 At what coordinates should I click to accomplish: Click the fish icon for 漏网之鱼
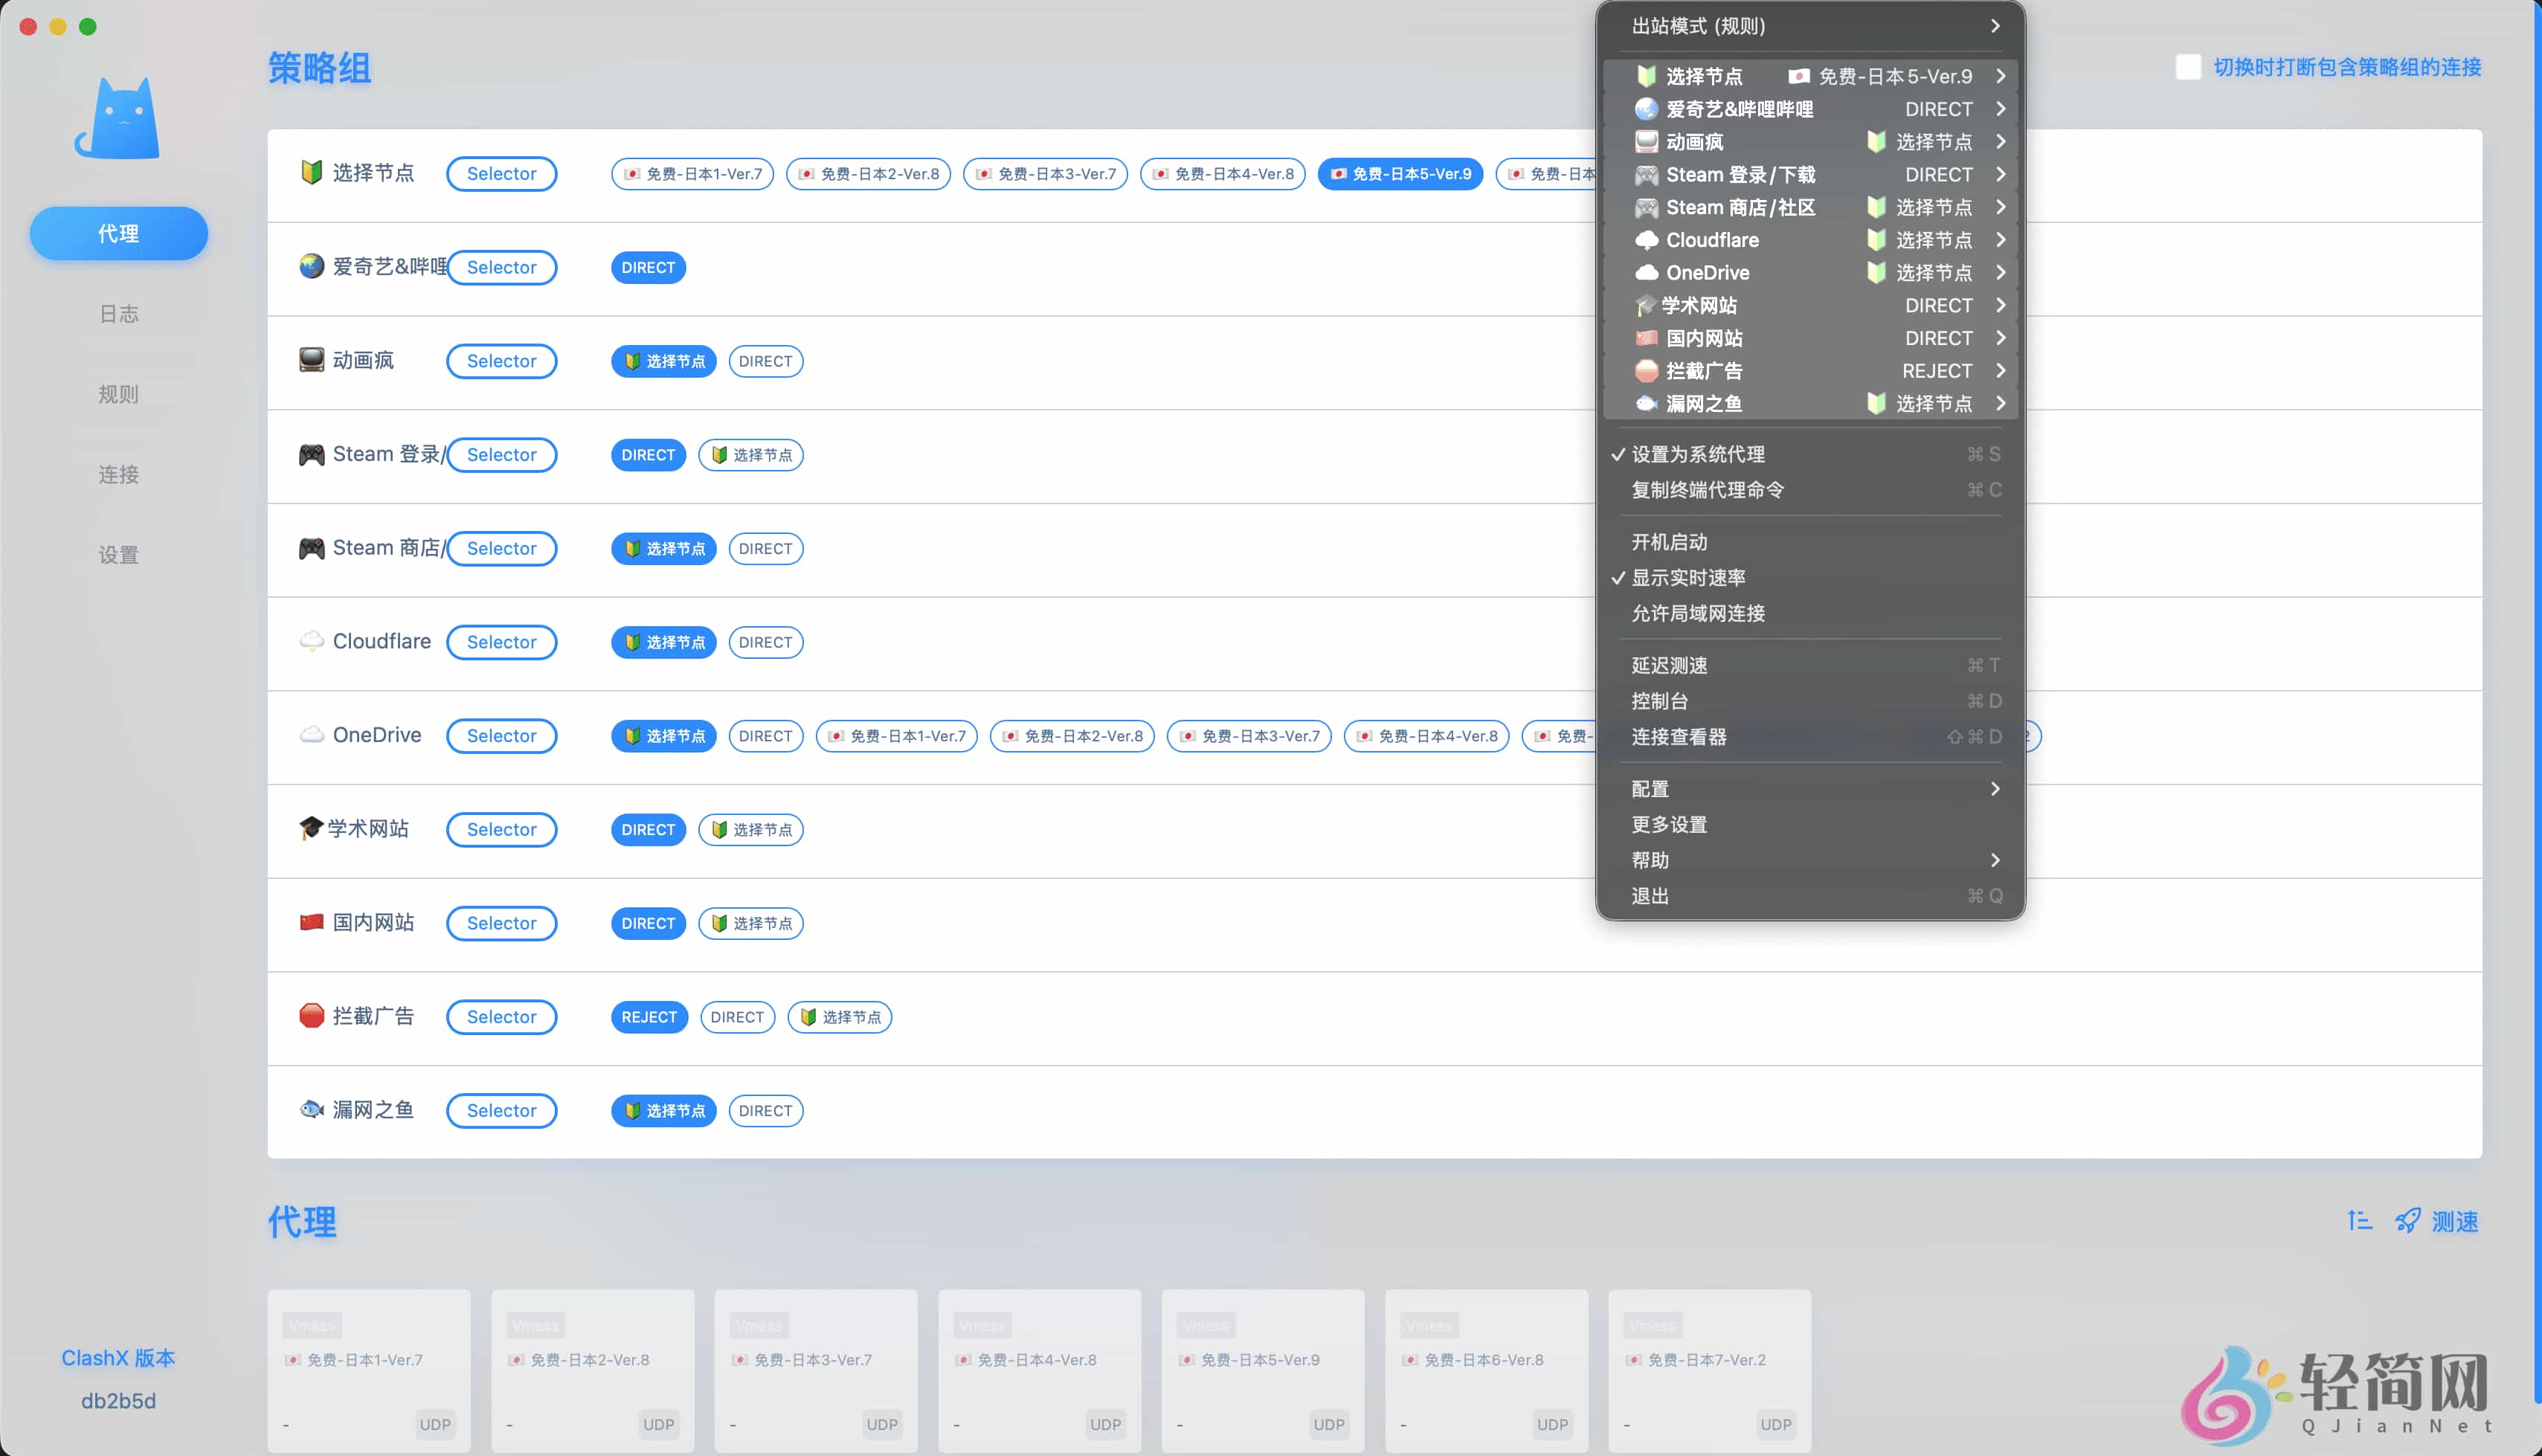coord(311,1110)
